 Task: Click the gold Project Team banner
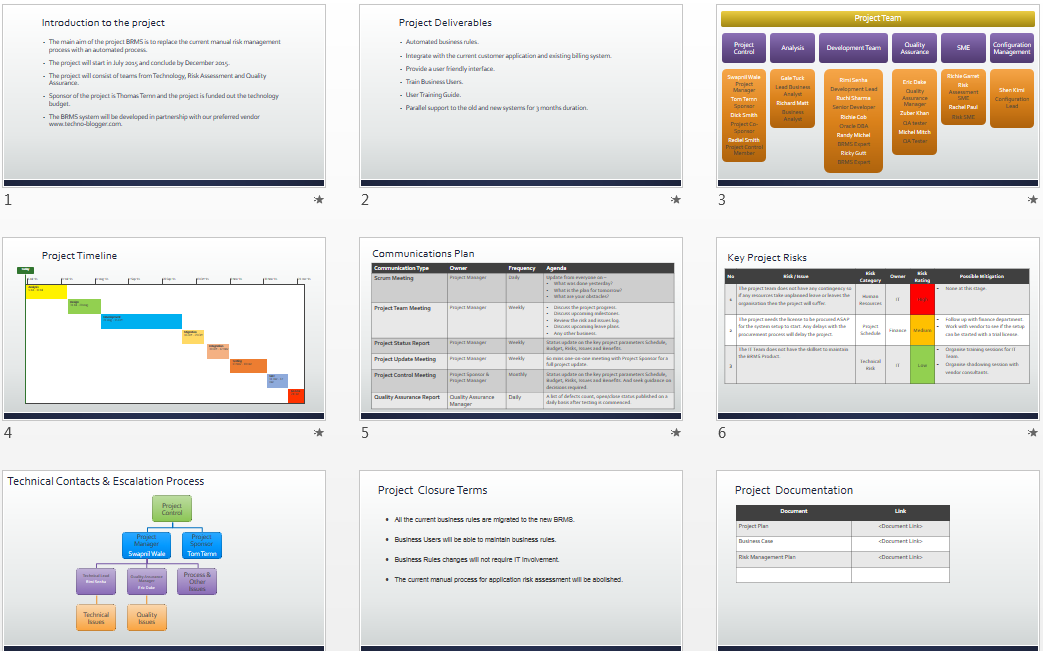(x=877, y=17)
